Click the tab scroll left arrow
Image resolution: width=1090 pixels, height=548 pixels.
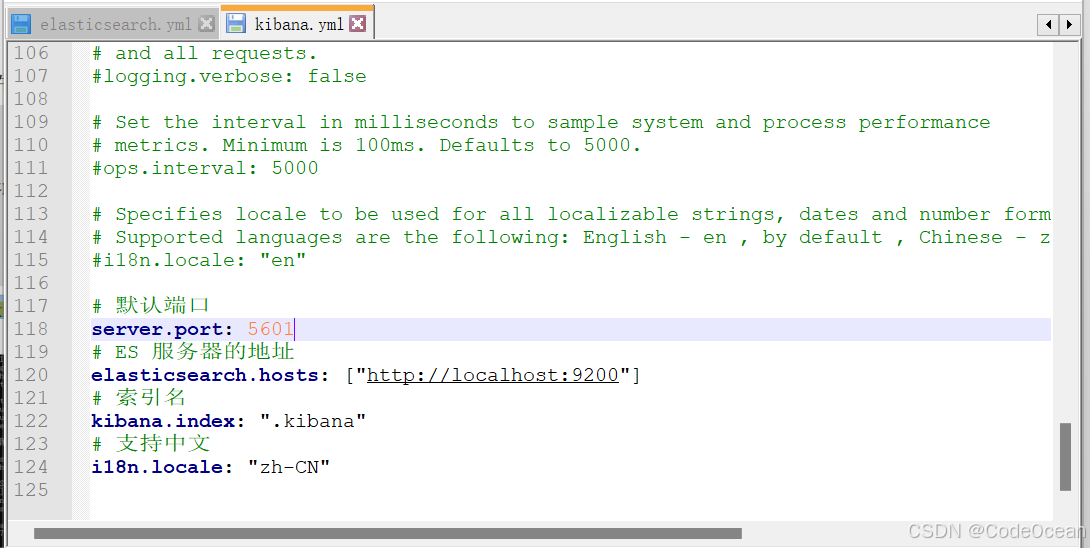point(1048,25)
